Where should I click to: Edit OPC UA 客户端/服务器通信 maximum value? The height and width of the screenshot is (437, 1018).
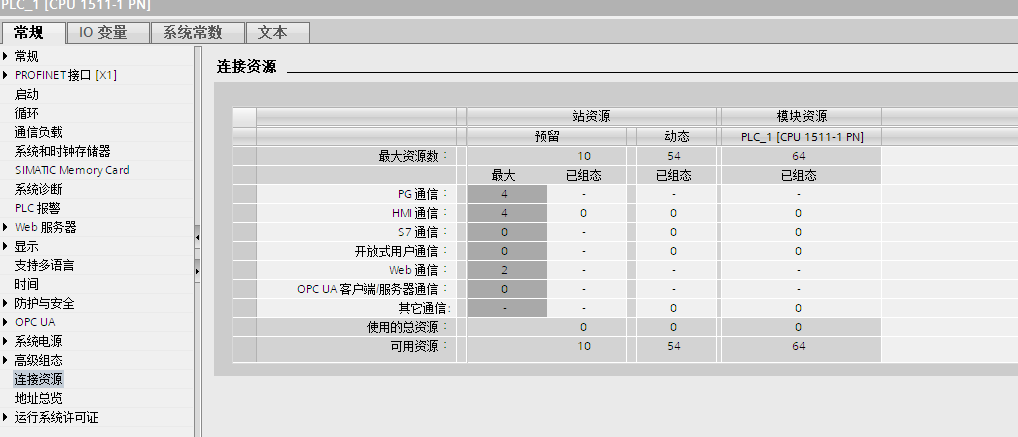pyautogui.click(x=506, y=289)
